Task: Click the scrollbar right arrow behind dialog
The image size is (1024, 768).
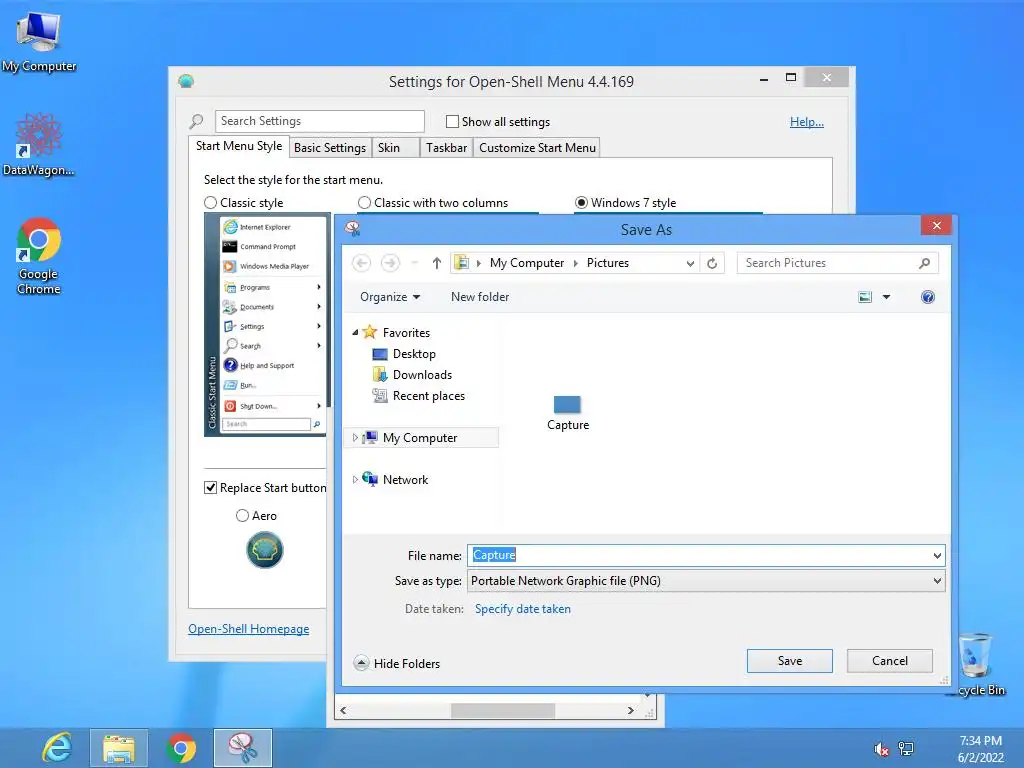Action: click(630, 711)
